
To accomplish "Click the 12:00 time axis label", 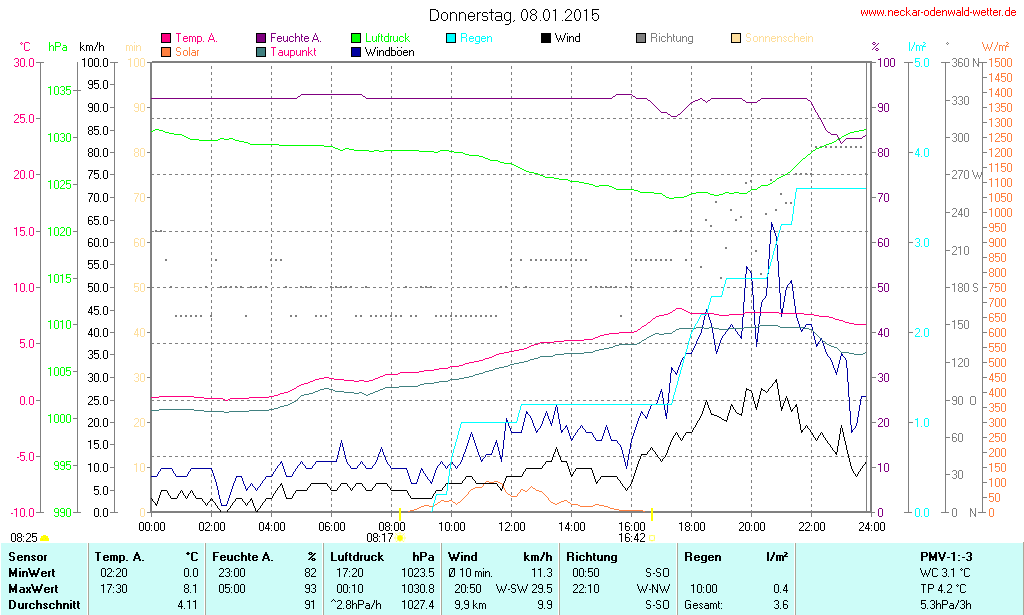I will (x=512, y=526).
